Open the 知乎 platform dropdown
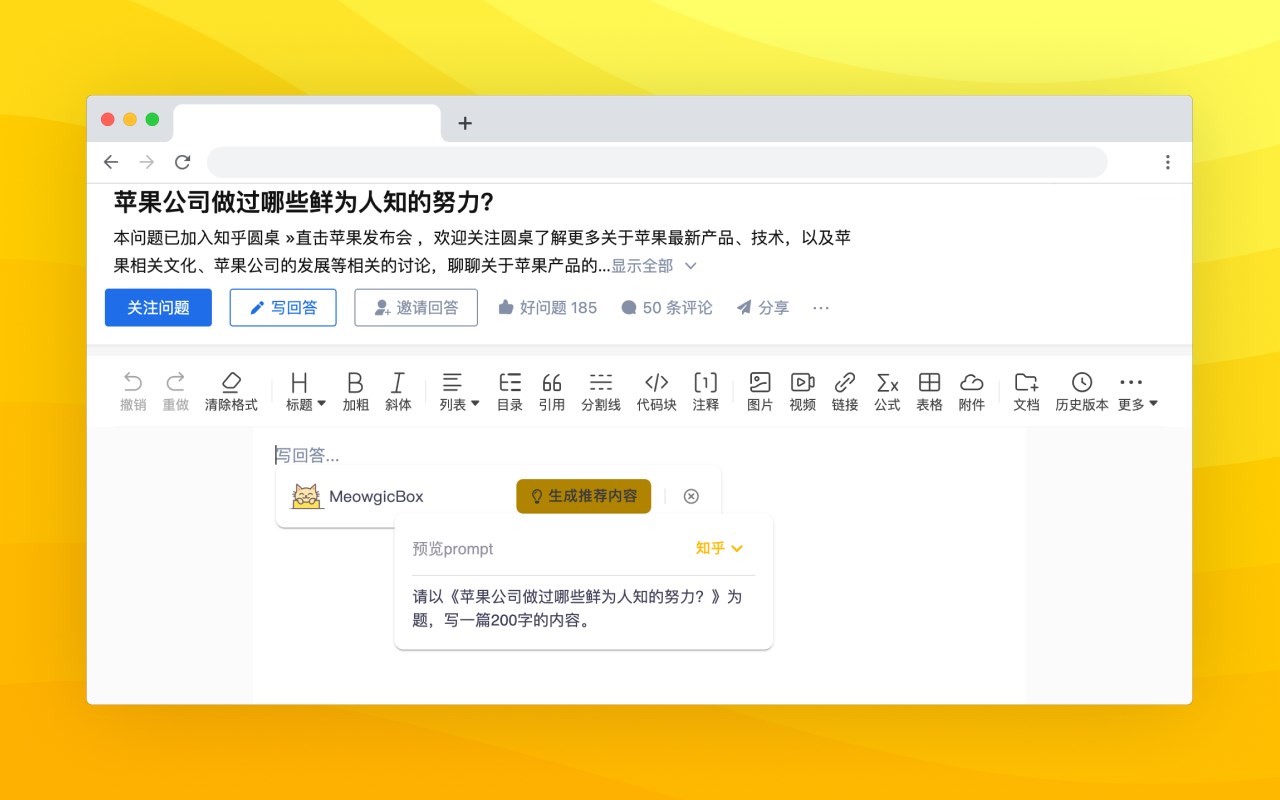The width and height of the screenshot is (1280, 800). tap(719, 548)
